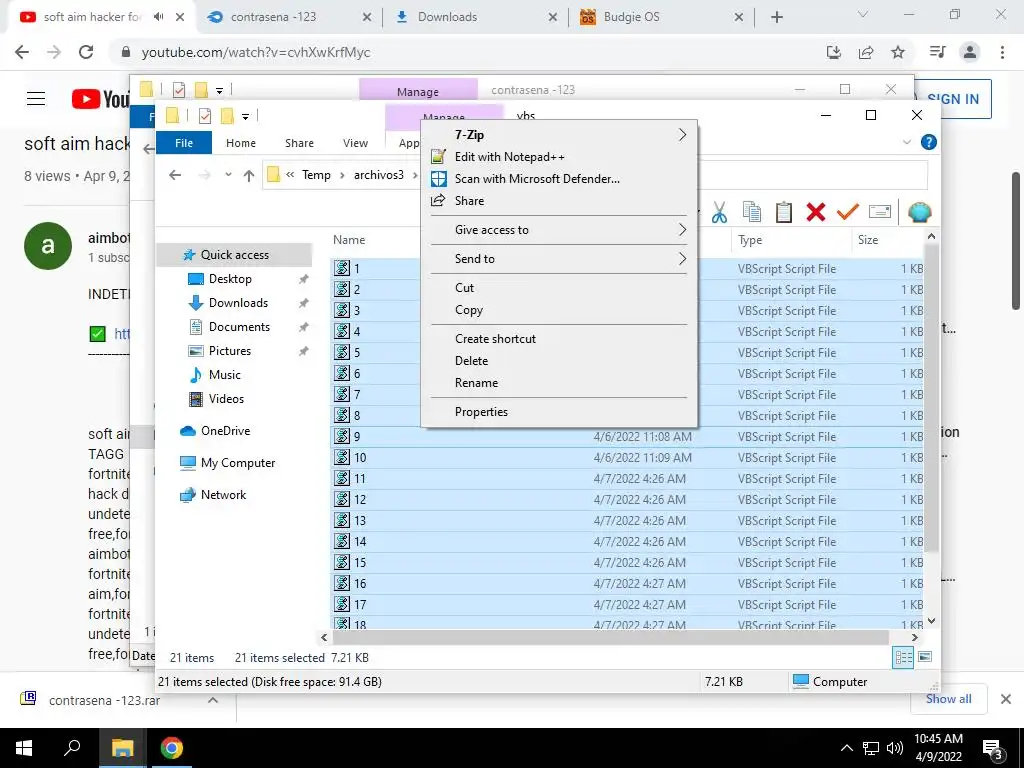Open Documents in navigation pane
Image resolution: width=1024 pixels, height=768 pixels.
pyautogui.click(x=239, y=327)
